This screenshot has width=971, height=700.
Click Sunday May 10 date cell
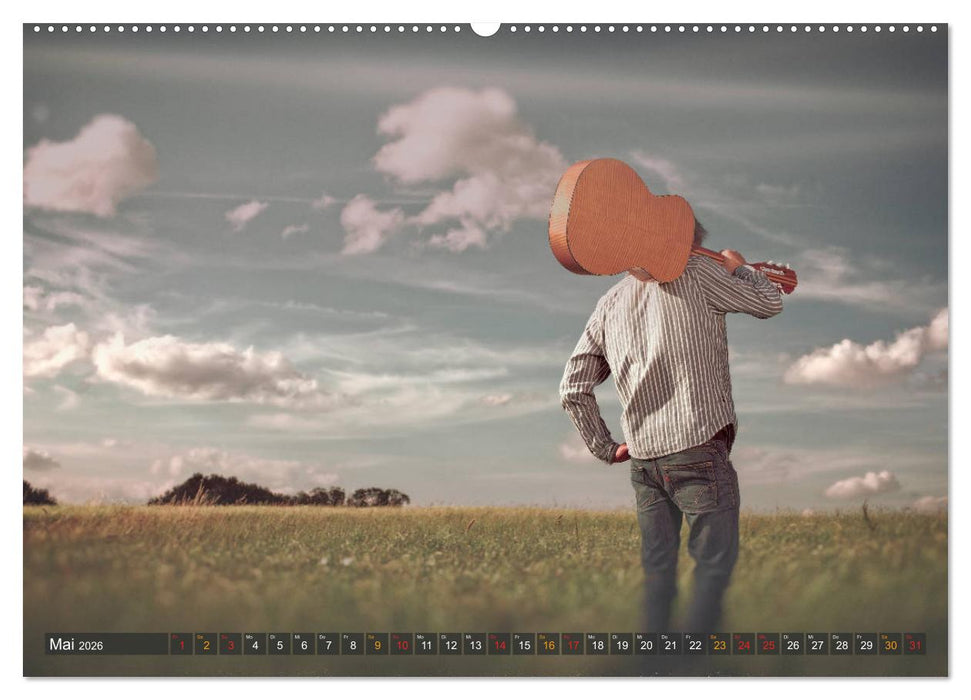pos(401,645)
